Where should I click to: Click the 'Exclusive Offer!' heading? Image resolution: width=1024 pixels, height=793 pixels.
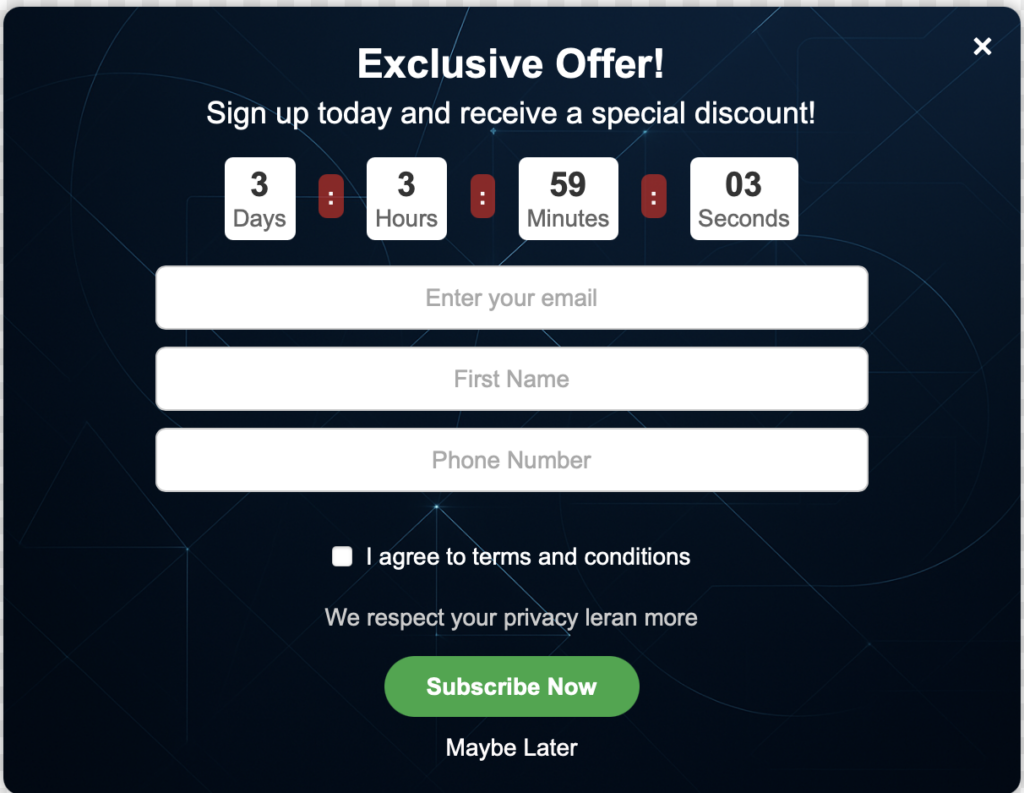click(x=511, y=65)
